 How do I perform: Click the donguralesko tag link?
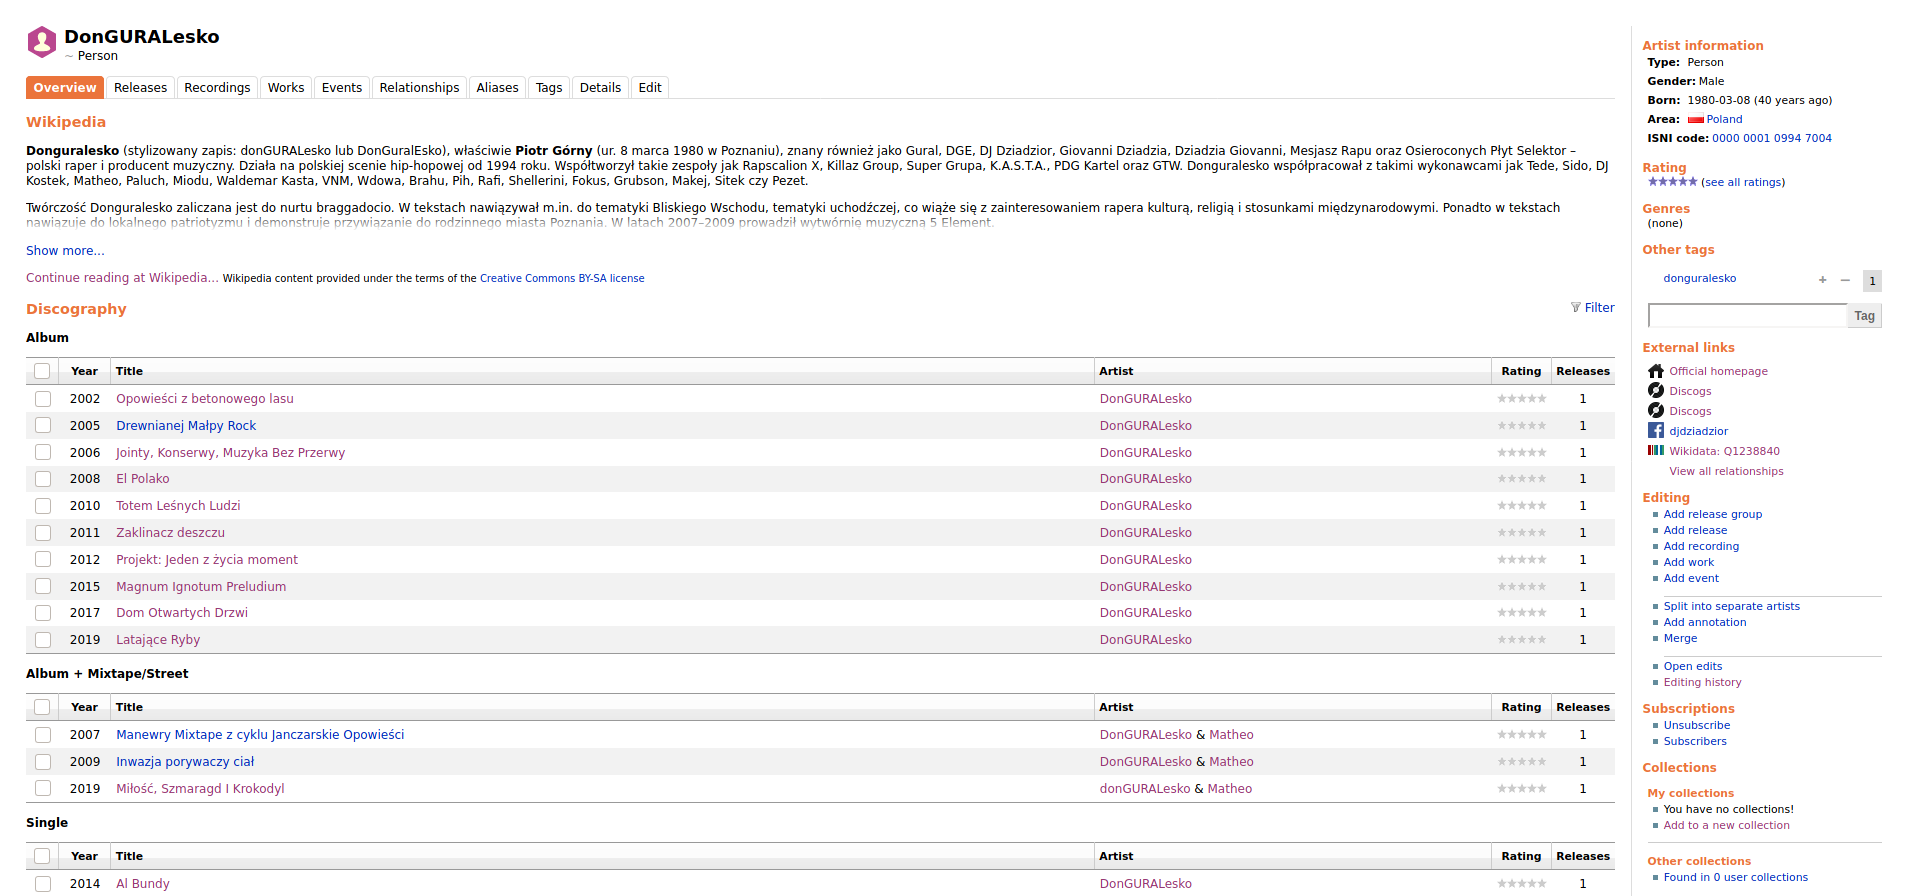[1700, 279]
